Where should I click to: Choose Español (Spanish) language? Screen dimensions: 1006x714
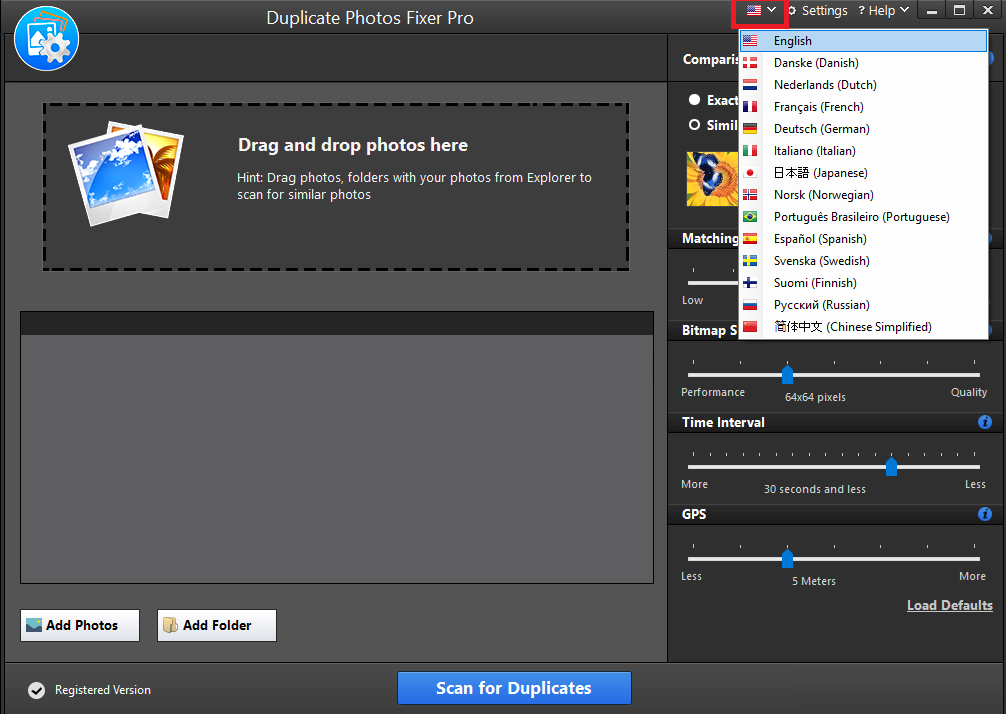tap(863, 239)
